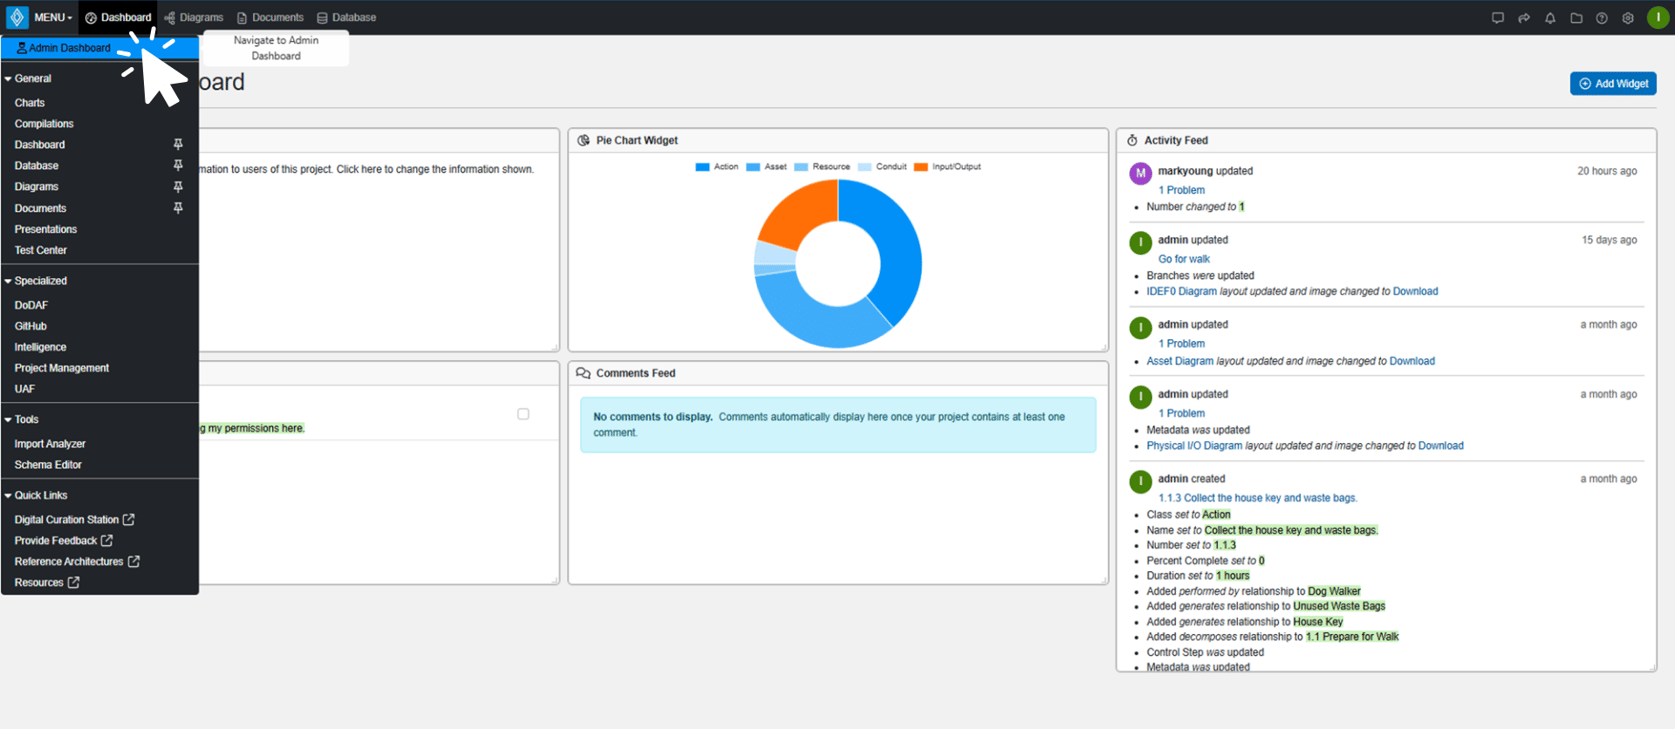
Task: Open the Asset Diagram link
Action: pyautogui.click(x=1180, y=361)
